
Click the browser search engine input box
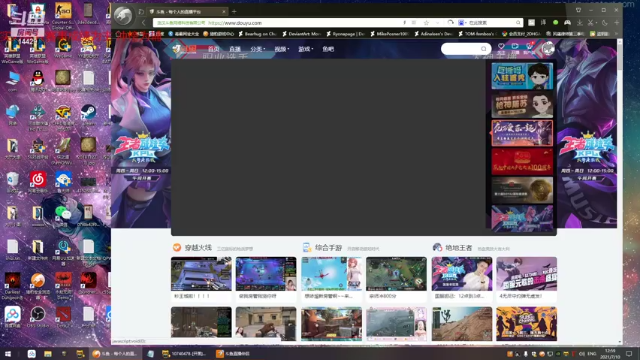pos(491,23)
